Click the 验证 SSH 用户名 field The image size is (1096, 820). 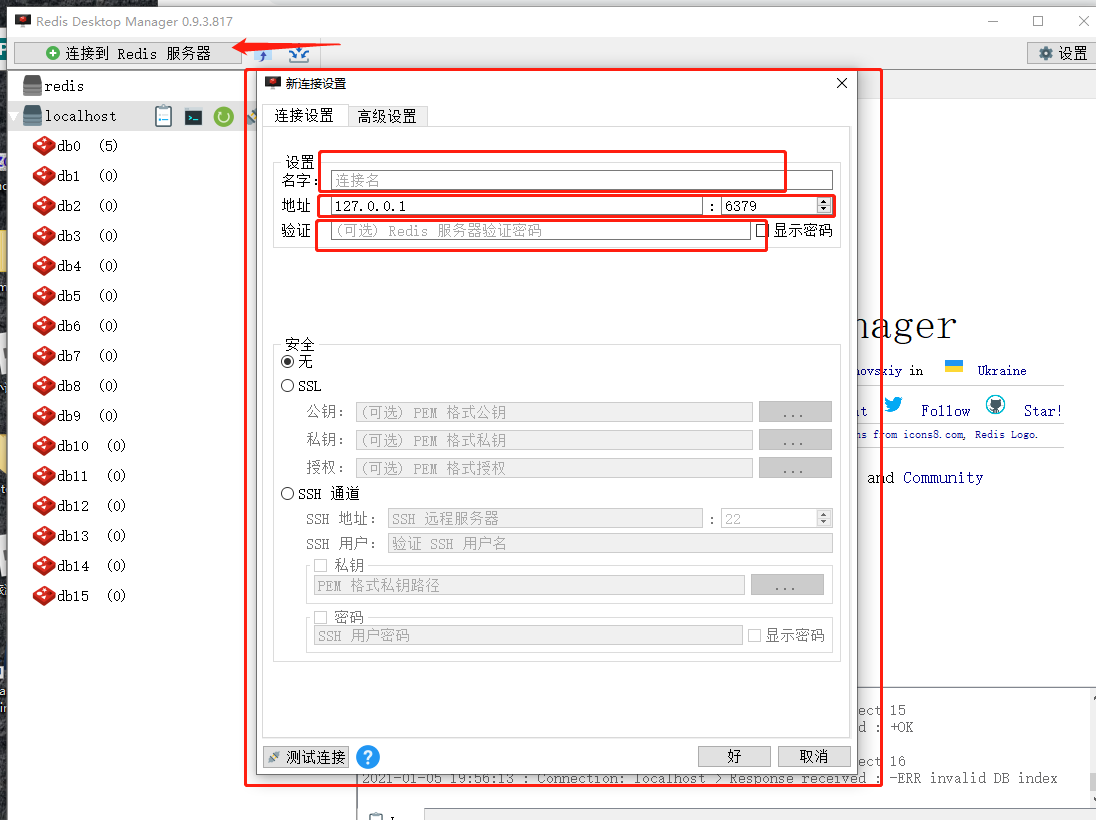610,543
